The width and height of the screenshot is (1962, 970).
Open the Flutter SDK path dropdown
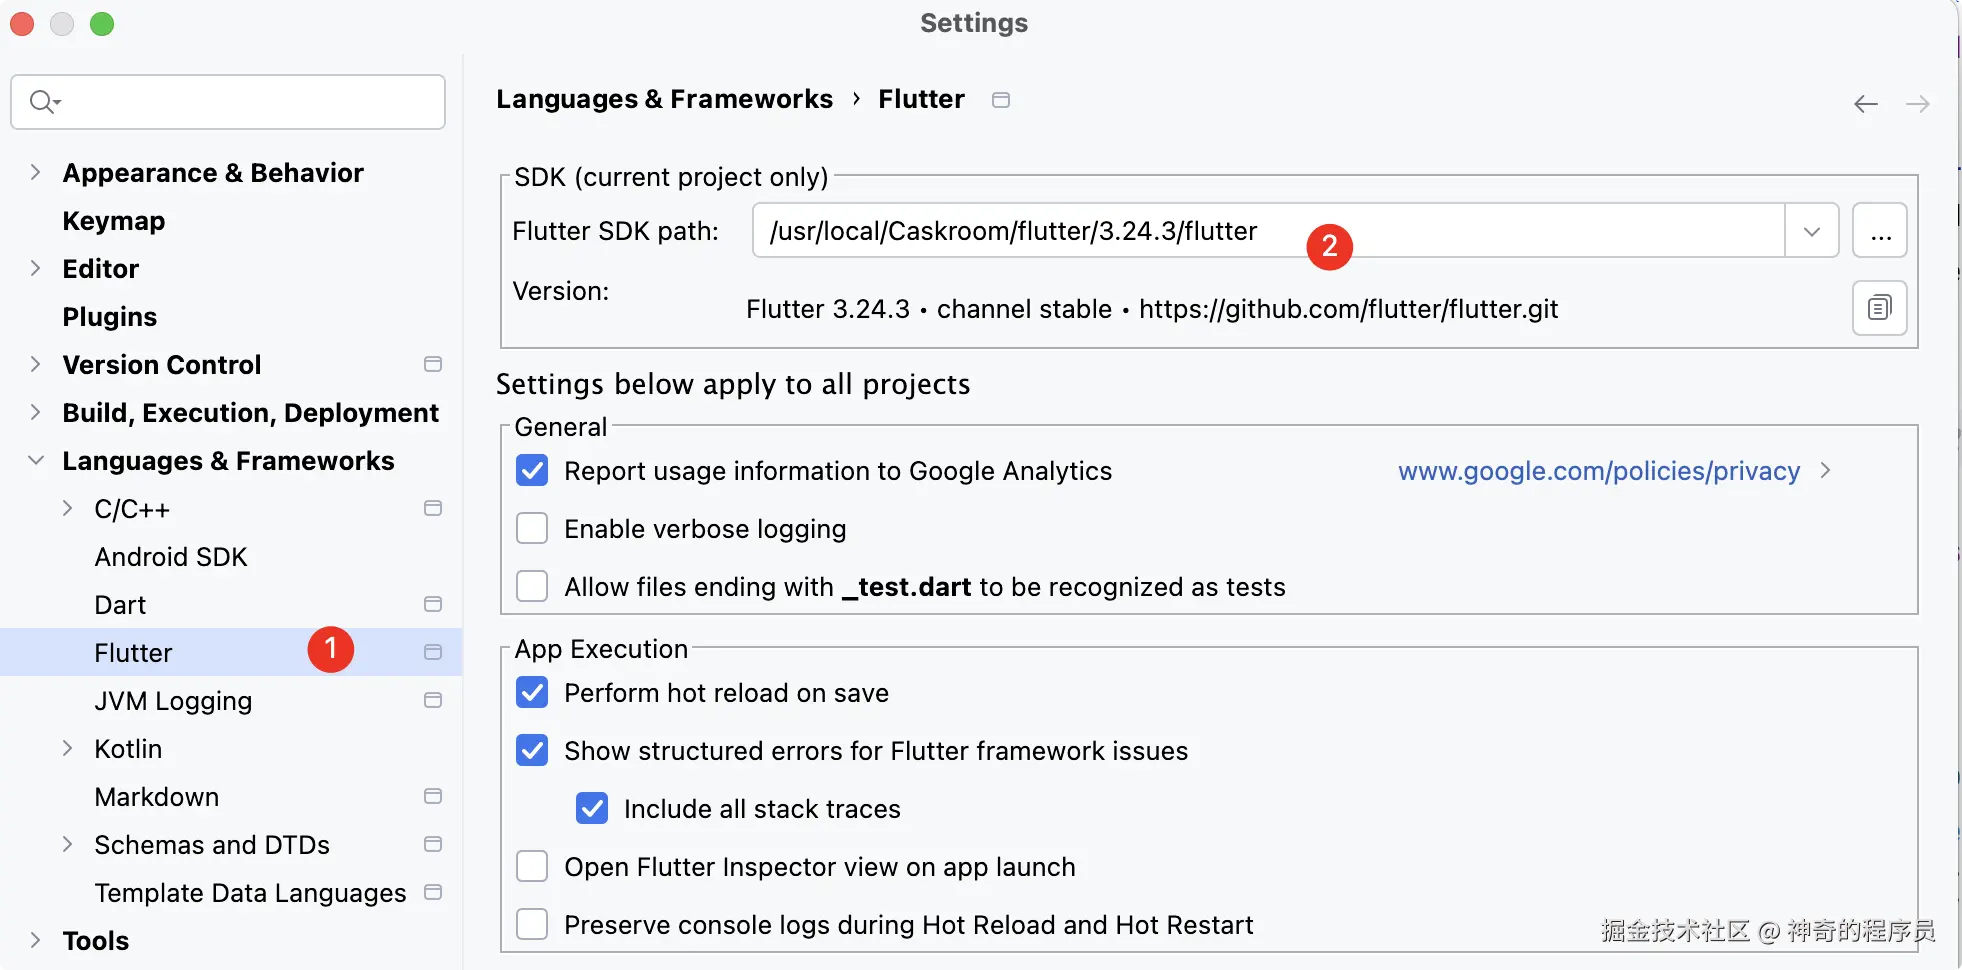[1811, 231]
